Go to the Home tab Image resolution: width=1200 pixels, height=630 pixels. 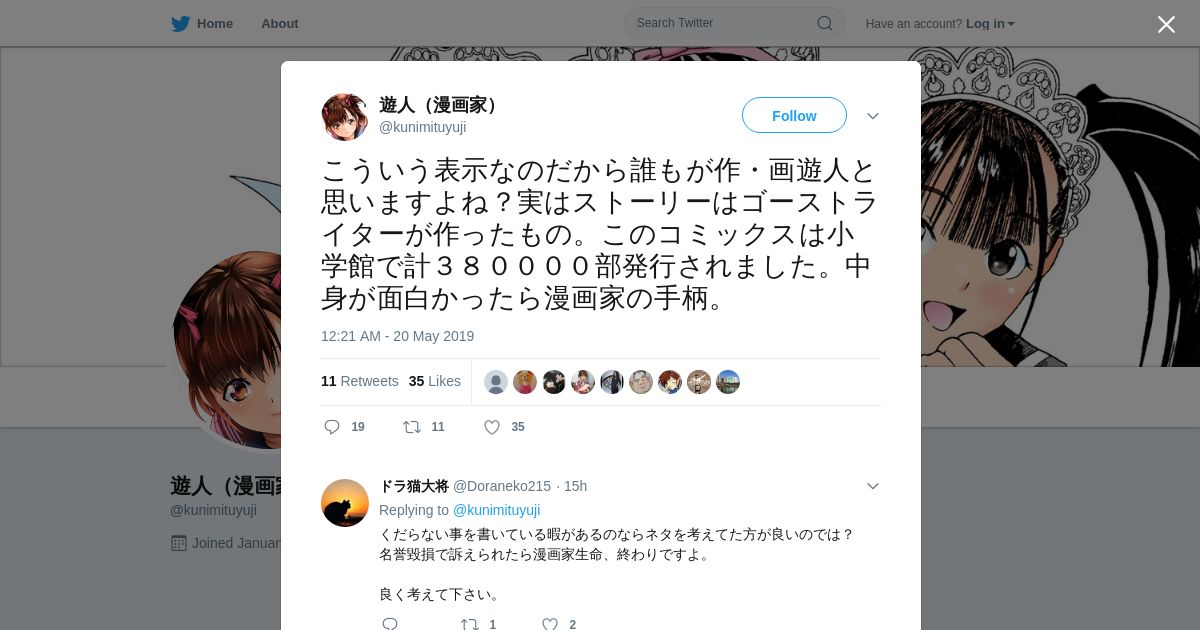click(x=215, y=23)
